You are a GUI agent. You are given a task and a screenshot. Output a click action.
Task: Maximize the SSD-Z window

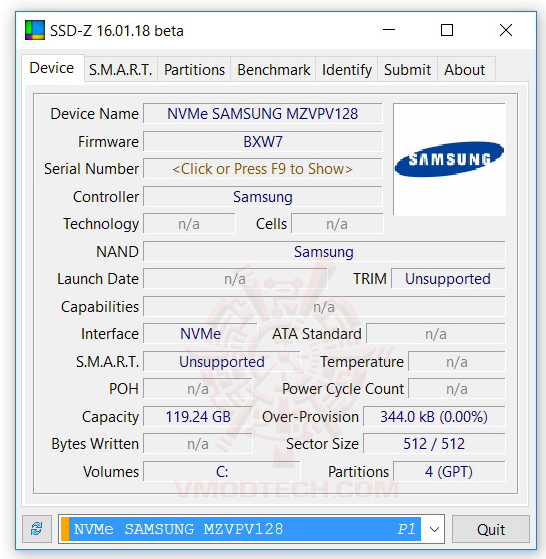click(447, 30)
